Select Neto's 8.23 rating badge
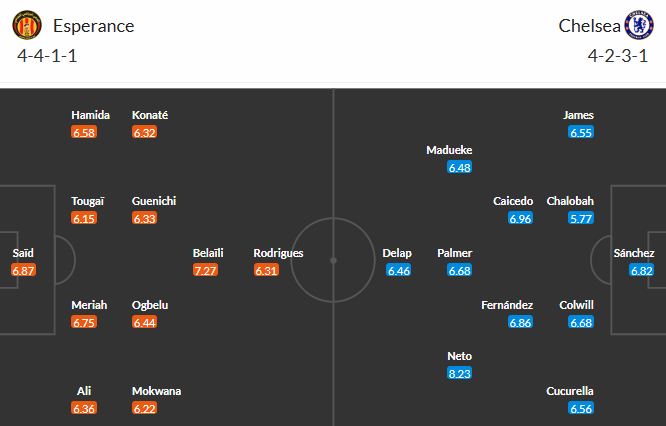Image resolution: width=666 pixels, height=426 pixels. (460, 373)
